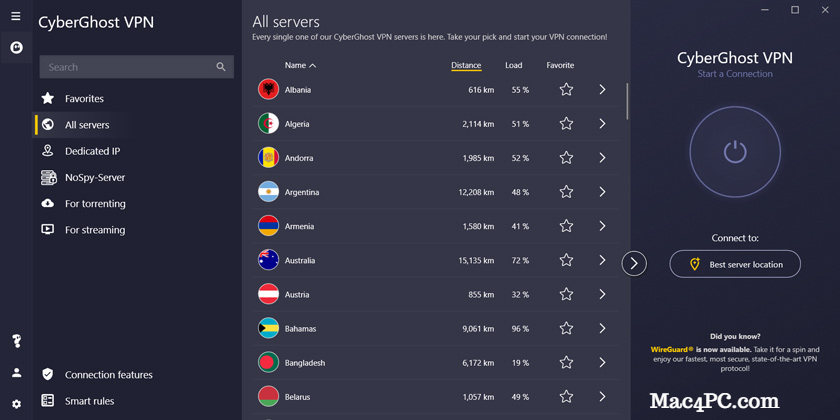Click the Australia flag icon

click(x=268, y=260)
